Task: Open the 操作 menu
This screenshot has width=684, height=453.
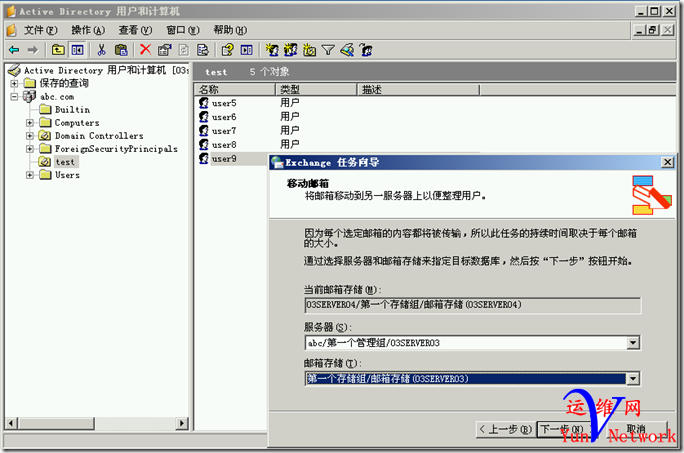Action: (x=88, y=30)
